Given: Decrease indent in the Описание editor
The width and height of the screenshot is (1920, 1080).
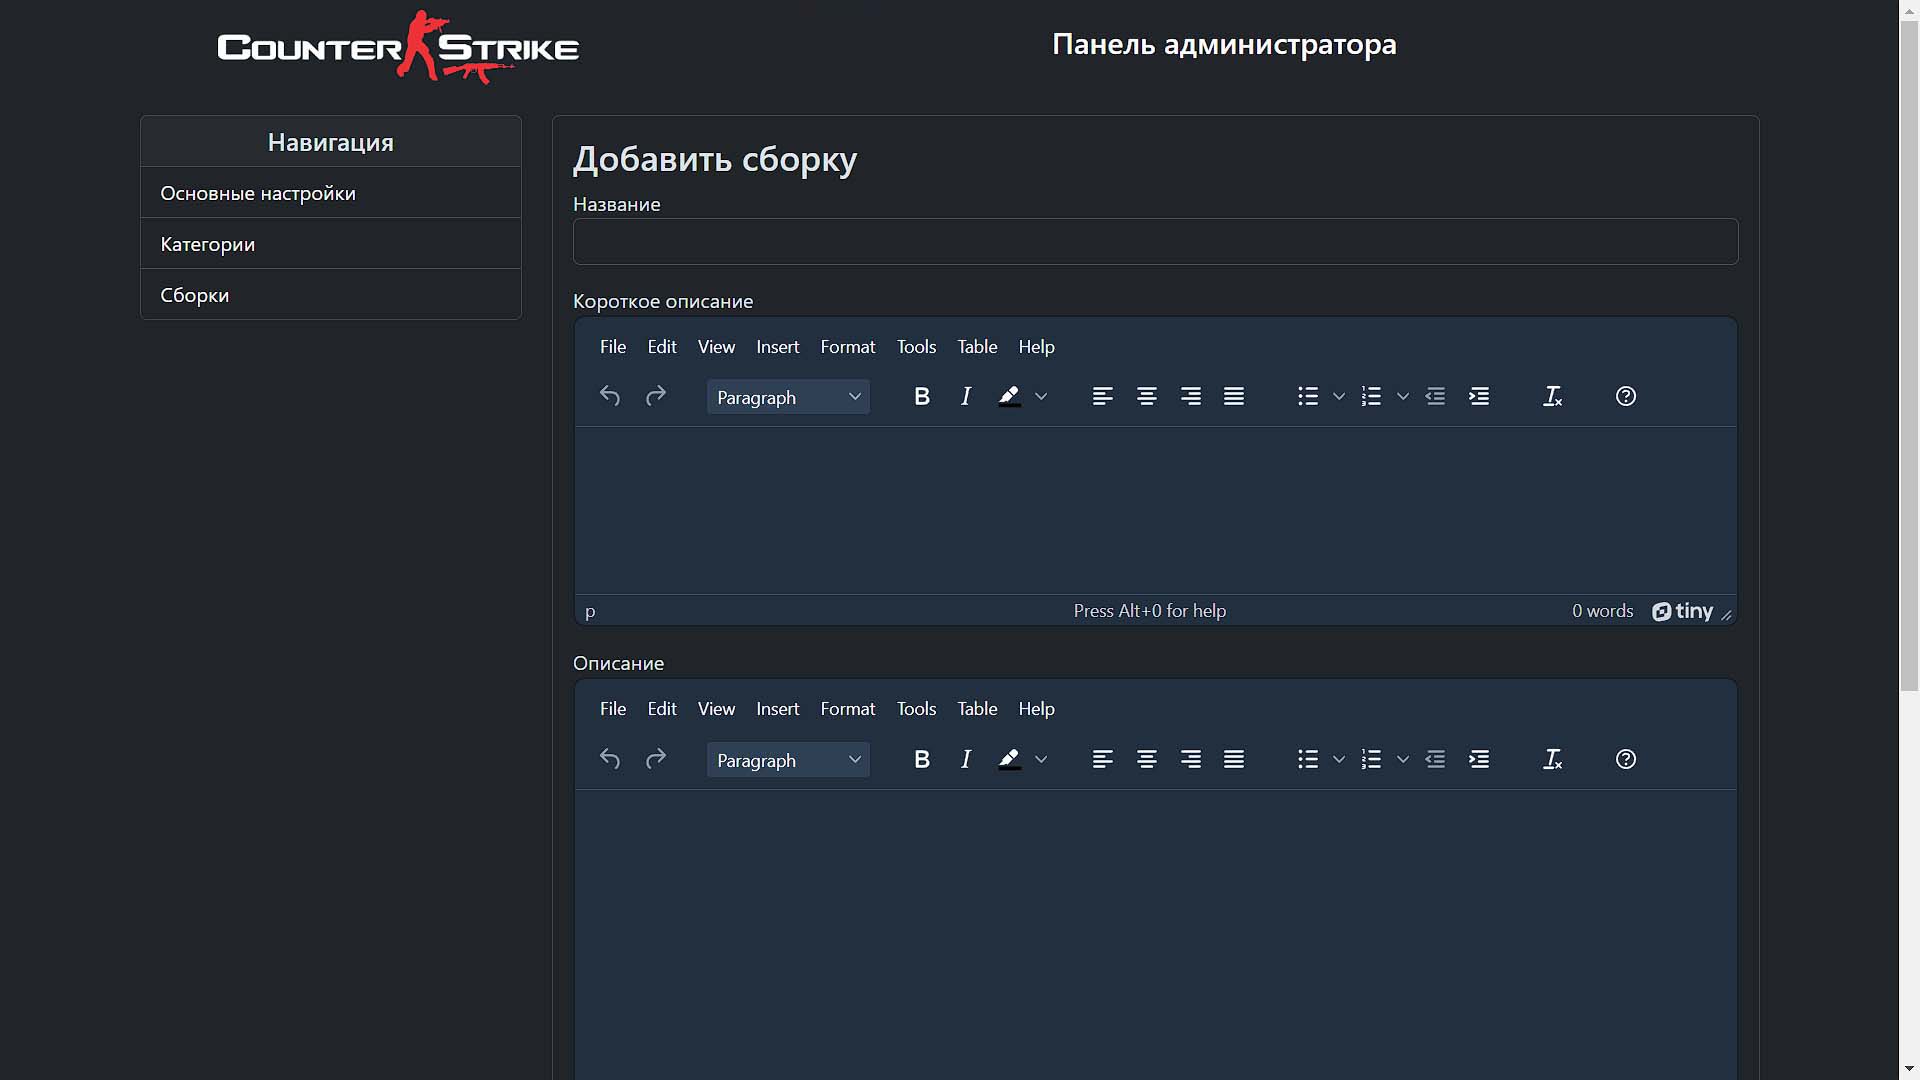Looking at the screenshot, I should 1435,759.
